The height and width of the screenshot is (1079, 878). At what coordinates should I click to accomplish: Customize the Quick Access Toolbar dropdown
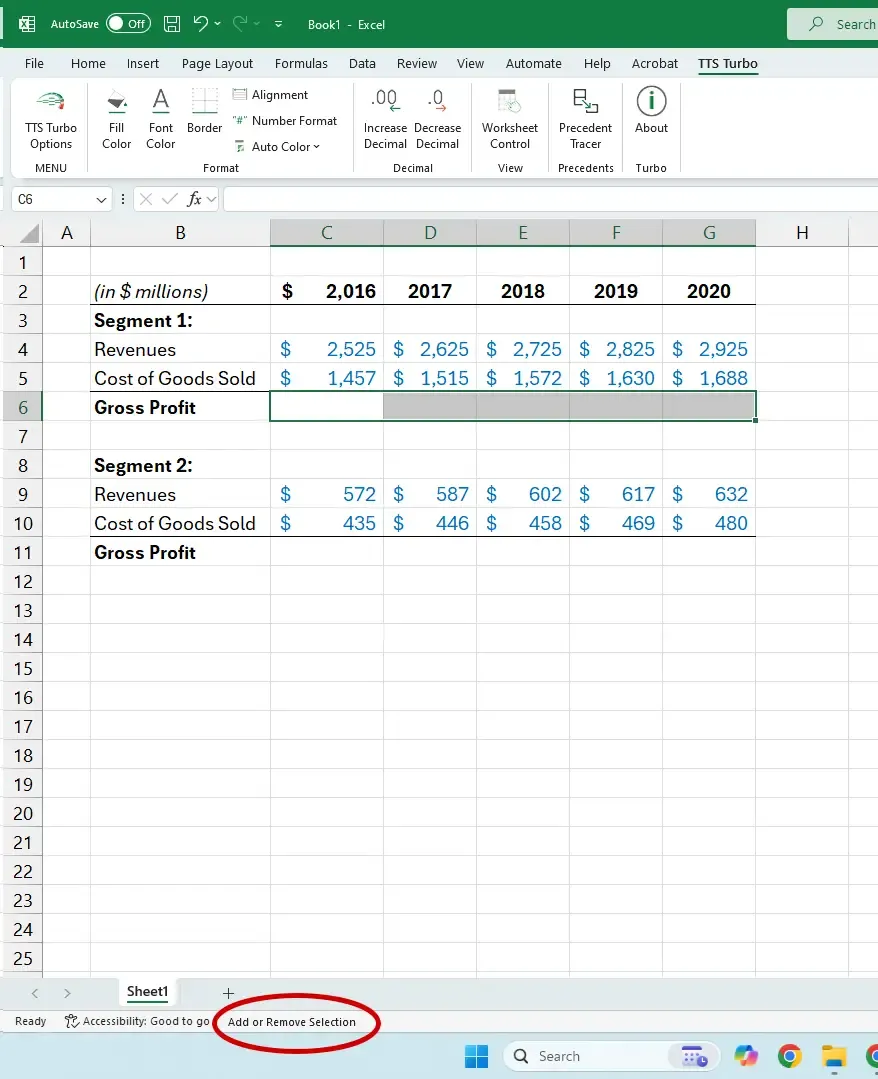(279, 24)
